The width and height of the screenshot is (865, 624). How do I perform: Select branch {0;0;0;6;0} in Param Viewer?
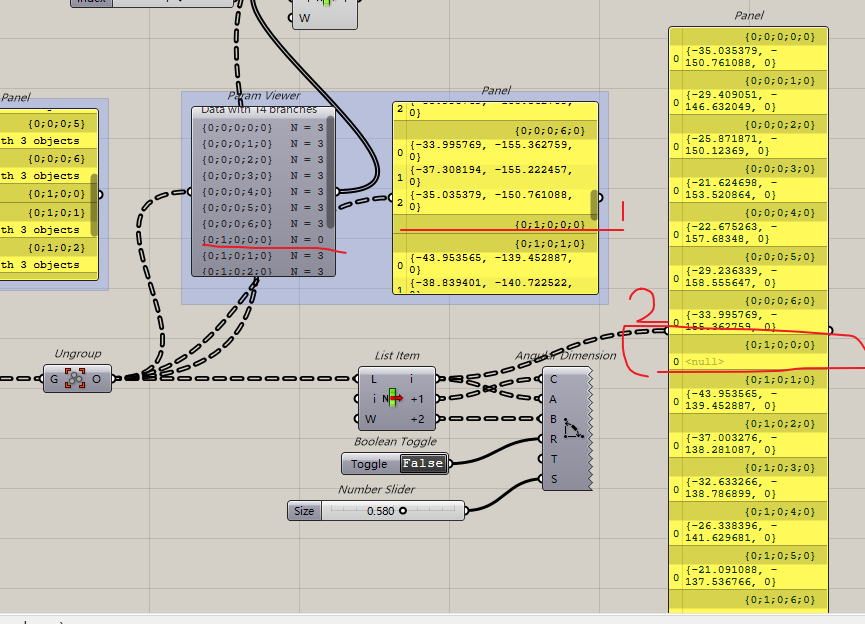[263, 223]
